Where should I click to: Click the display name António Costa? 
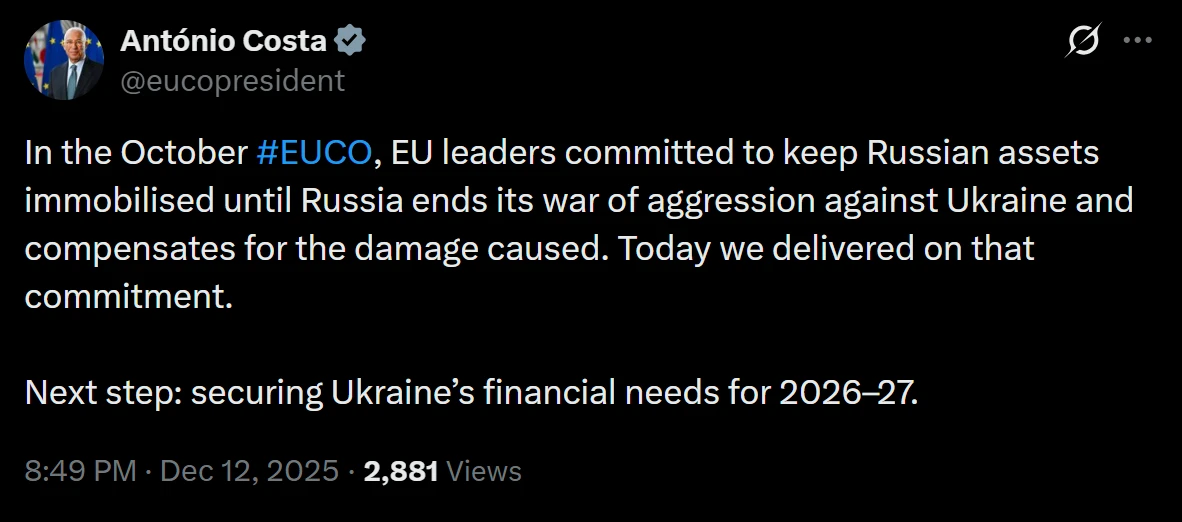point(223,41)
